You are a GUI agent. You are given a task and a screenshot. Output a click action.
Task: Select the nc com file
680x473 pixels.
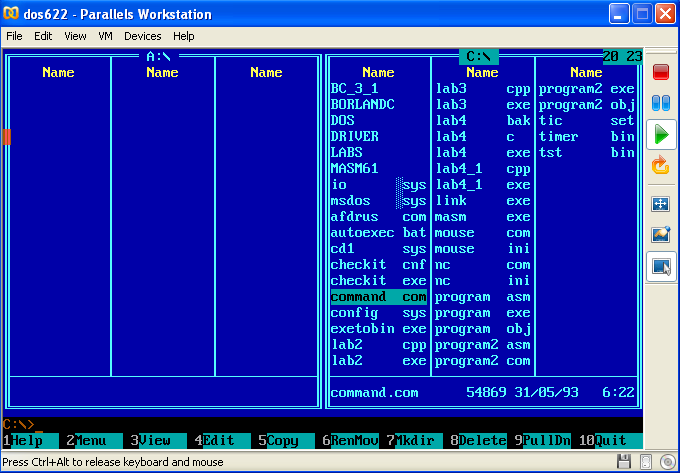tap(483, 265)
